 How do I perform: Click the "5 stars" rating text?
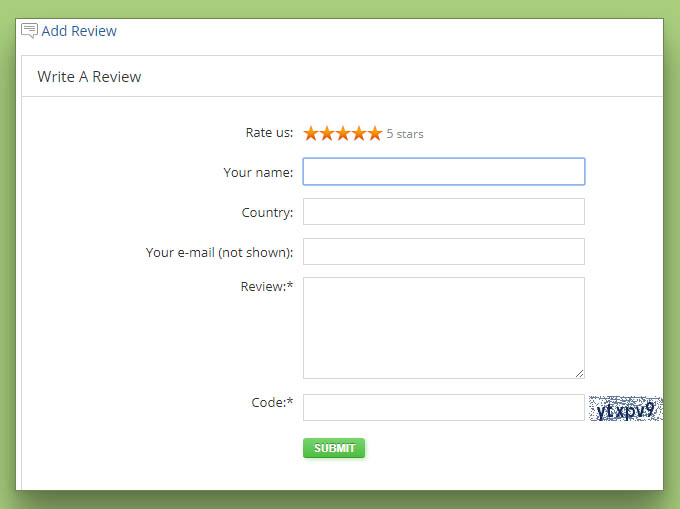(x=405, y=134)
